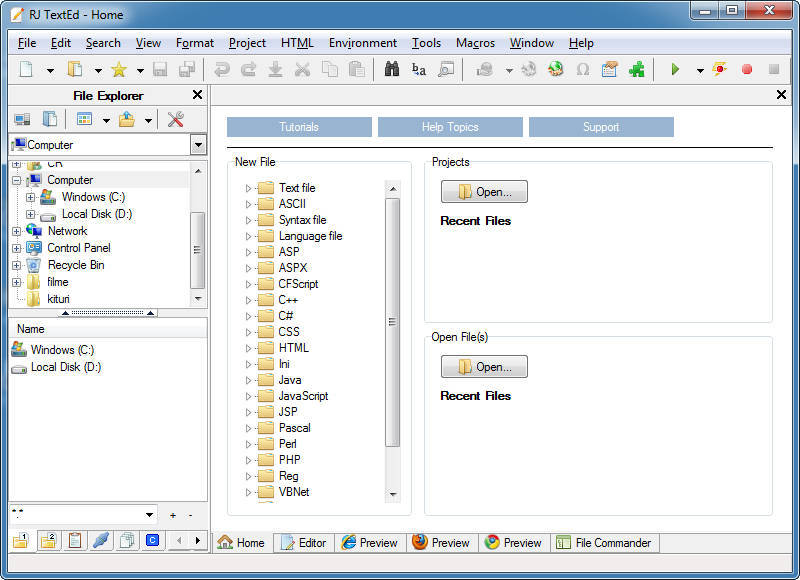Viewport: 800px width, 580px height.
Task: Click the blue C panel tab icon
Action: coord(152,540)
